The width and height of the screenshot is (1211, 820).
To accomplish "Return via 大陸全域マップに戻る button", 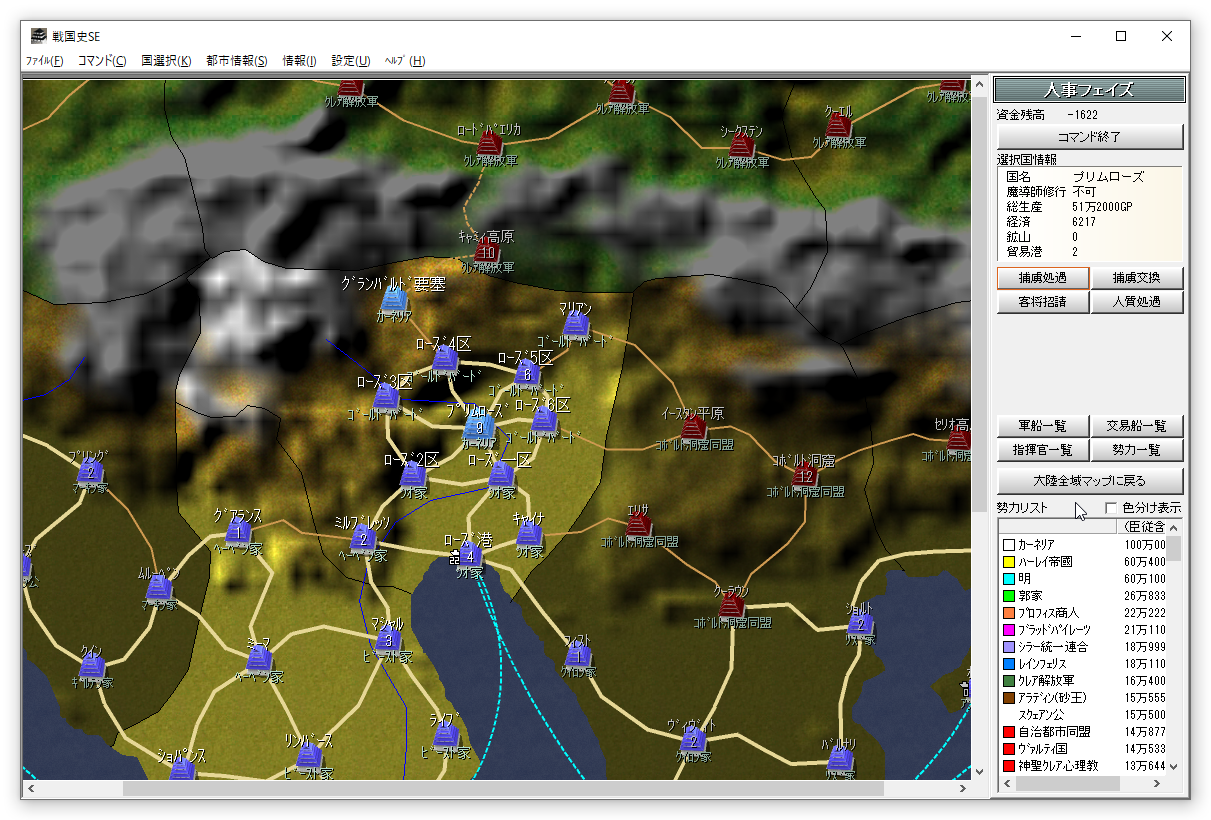I will (x=1090, y=481).
